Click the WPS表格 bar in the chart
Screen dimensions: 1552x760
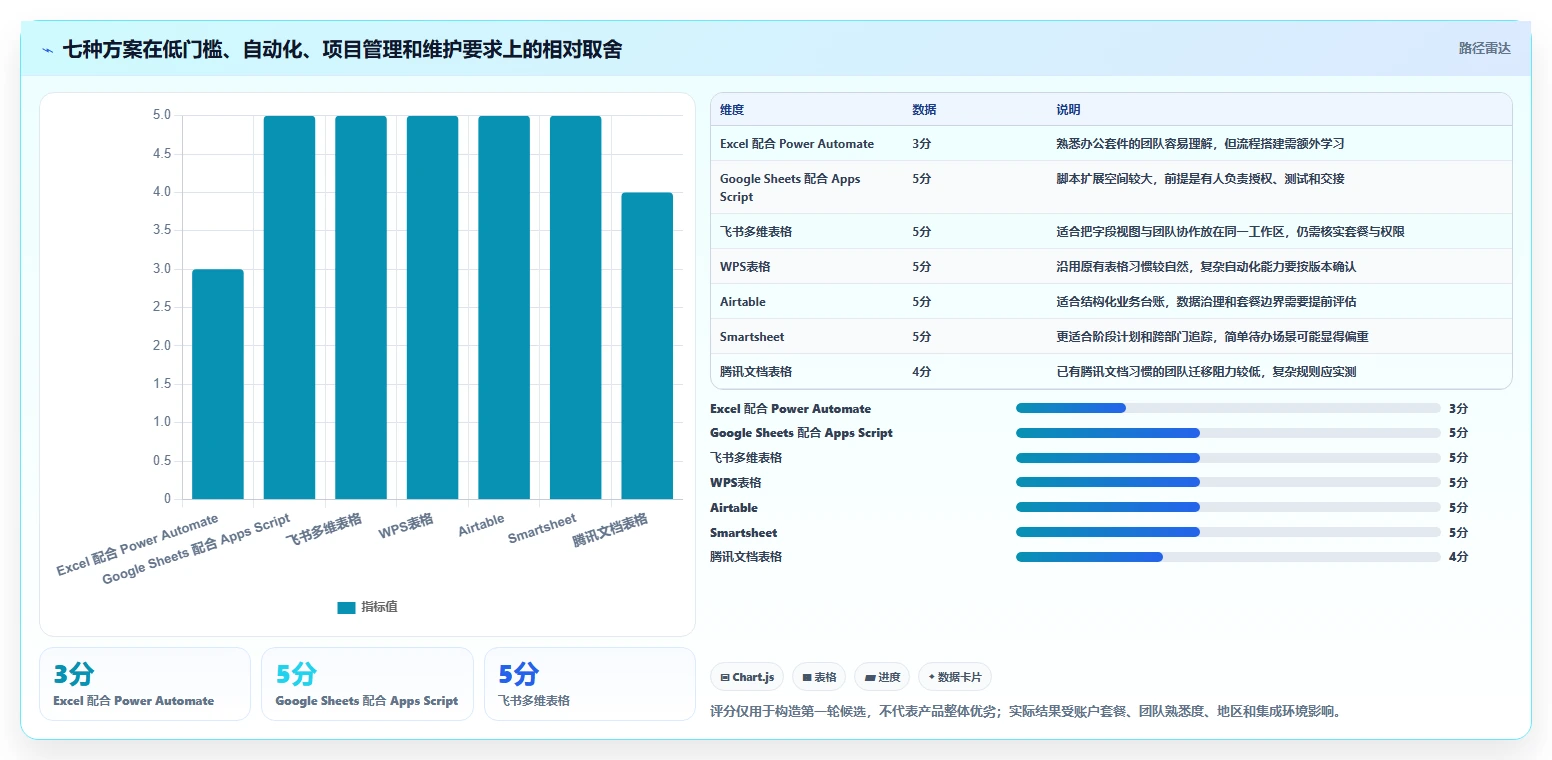point(432,307)
